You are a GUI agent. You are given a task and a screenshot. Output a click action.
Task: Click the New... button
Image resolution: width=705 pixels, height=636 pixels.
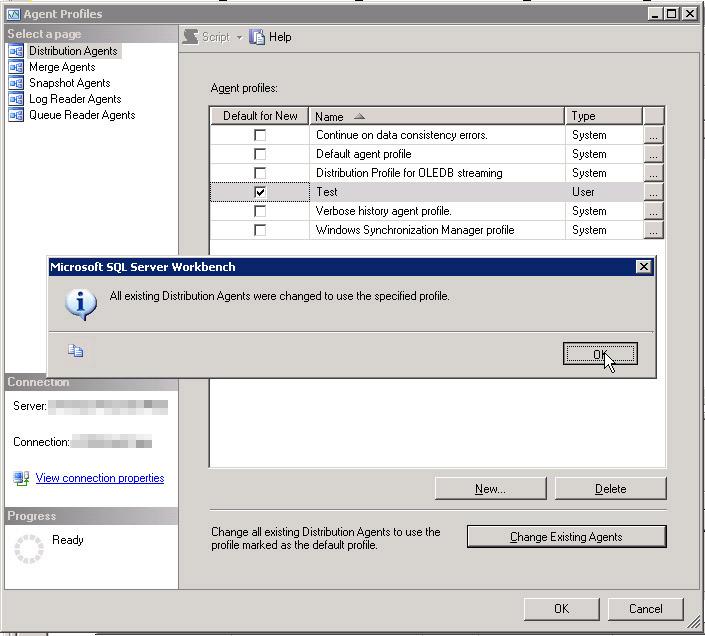[x=491, y=489]
